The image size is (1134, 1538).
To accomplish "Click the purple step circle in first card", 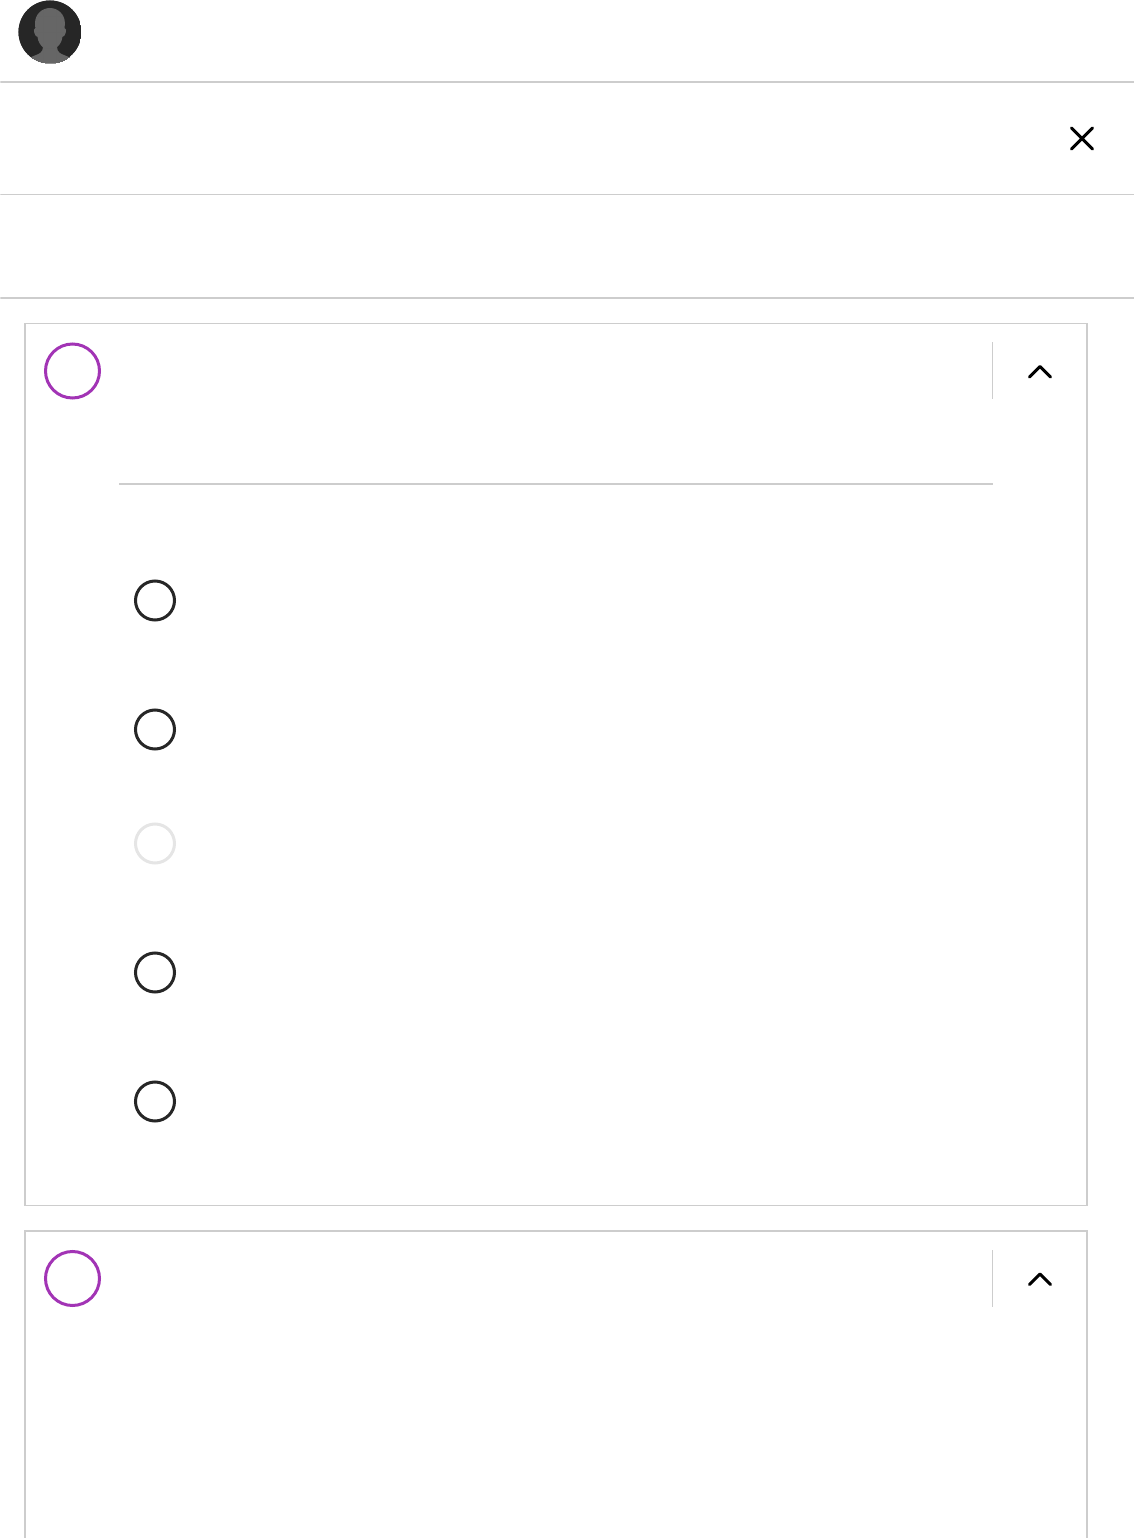I will click(x=72, y=371).
